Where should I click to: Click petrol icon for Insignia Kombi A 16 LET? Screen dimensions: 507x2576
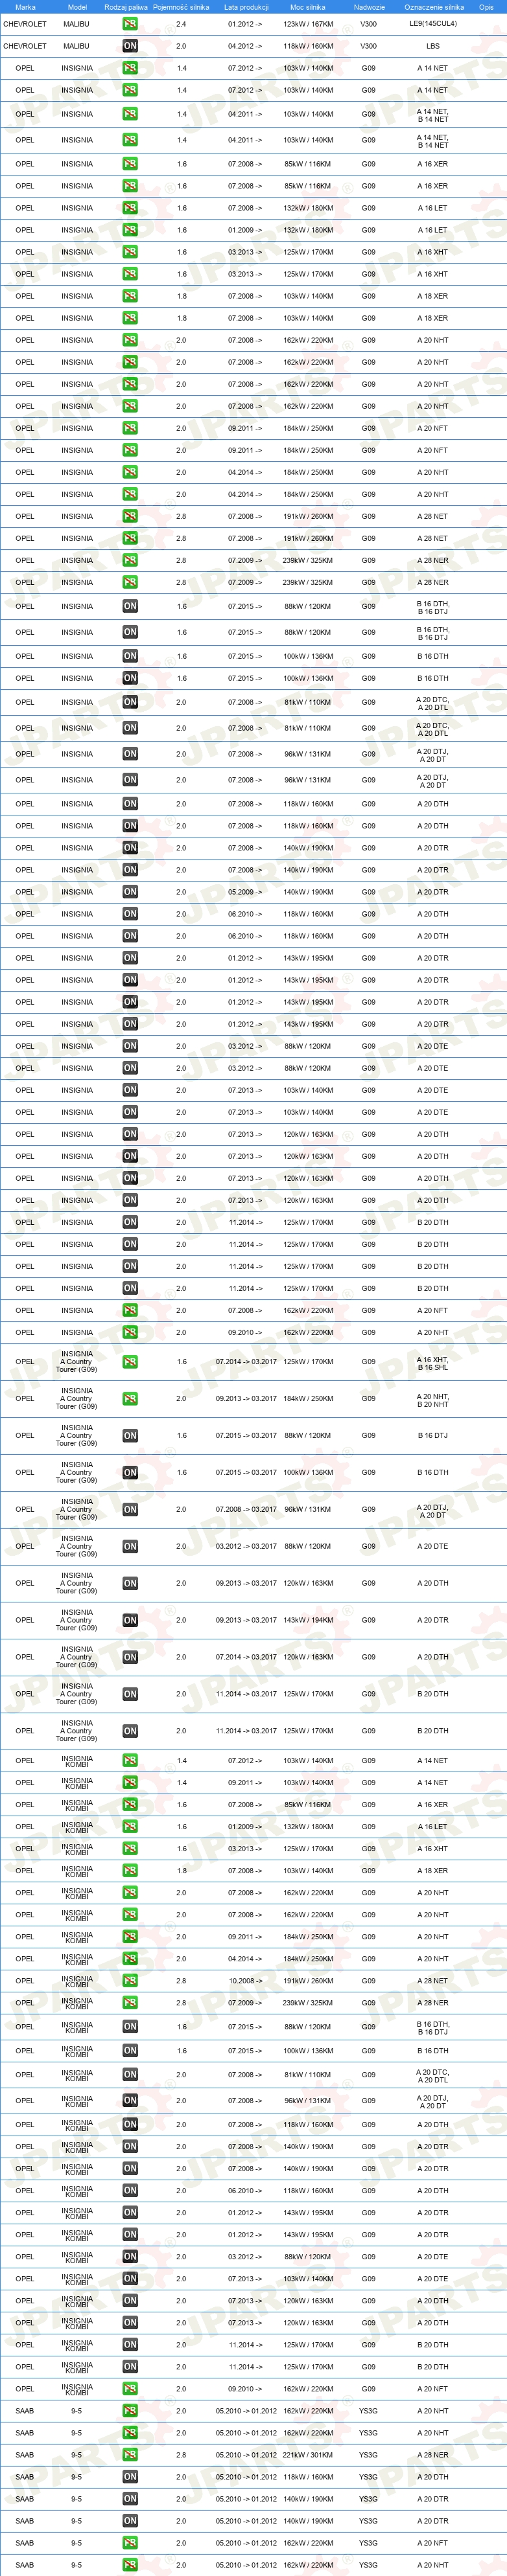[x=130, y=1826]
